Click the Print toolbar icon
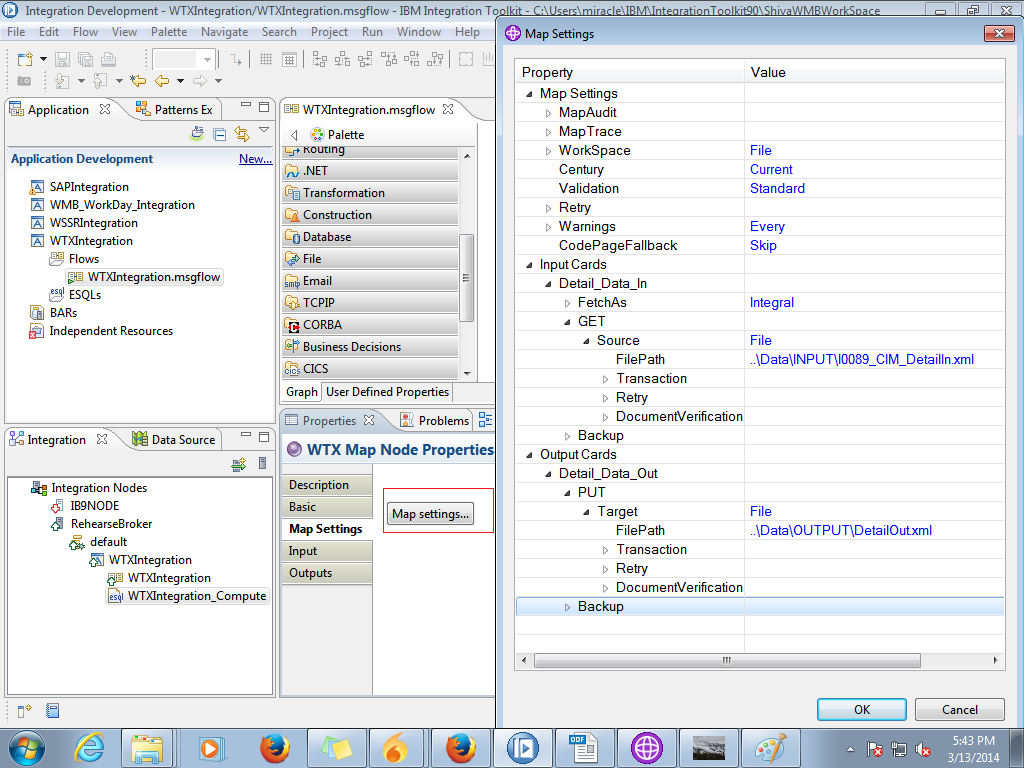Viewport: 1024px width, 768px height. point(108,59)
